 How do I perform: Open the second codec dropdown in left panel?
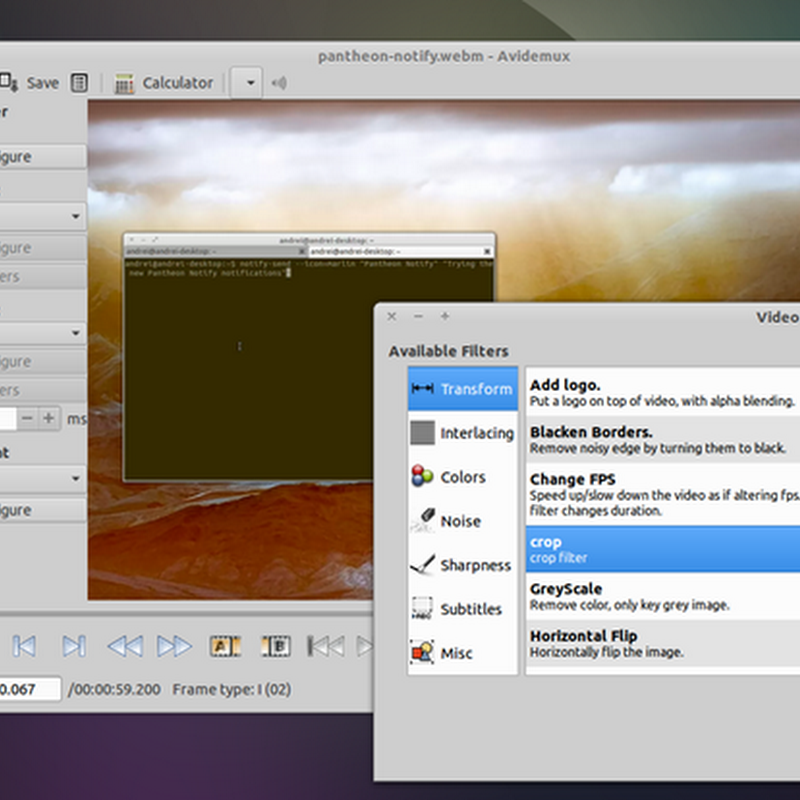point(43,333)
